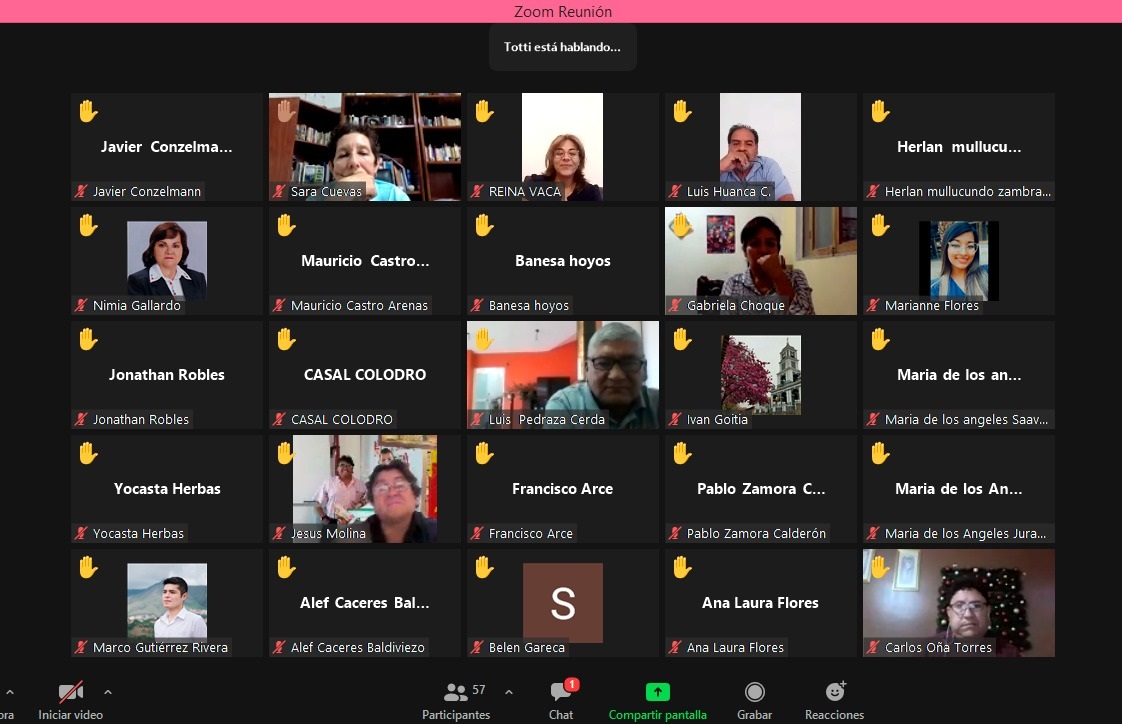The width and height of the screenshot is (1122, 724).
Task: Open the Chat with unread message
Action: point(561,693)
